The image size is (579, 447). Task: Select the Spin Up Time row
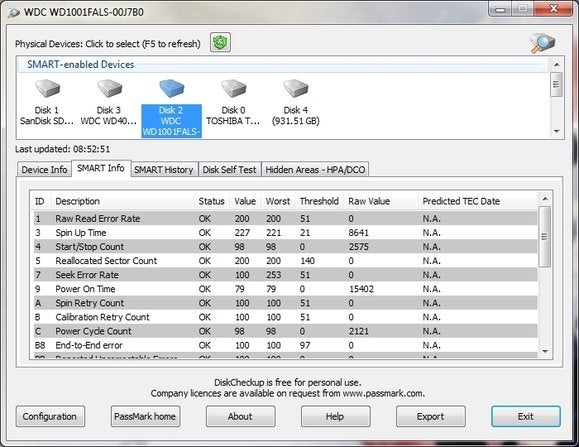pyautogui.click(x=285, y=233)
